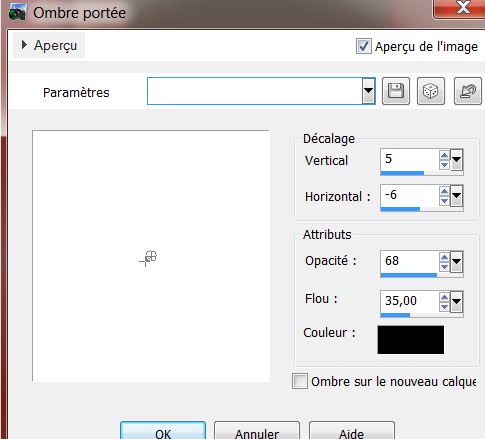Image resolution: width=485 pixels, height=439 pixels.
Task: Open the Flou value dropdown slider
Action: [x=456, y=302]
